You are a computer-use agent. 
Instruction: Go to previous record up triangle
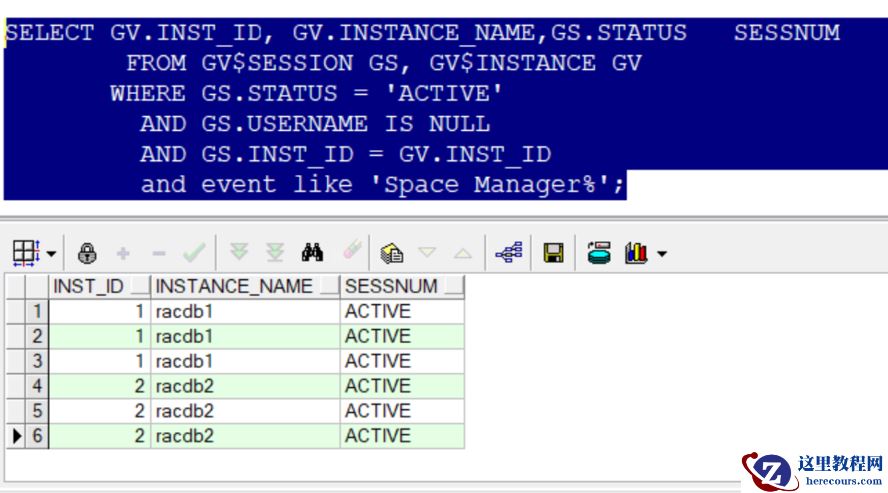pyautogui.click(x=463, y=253)
